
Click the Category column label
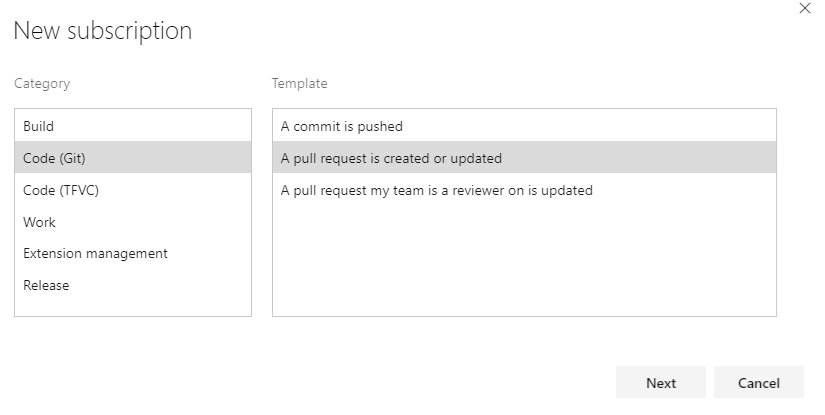point(42,84)
